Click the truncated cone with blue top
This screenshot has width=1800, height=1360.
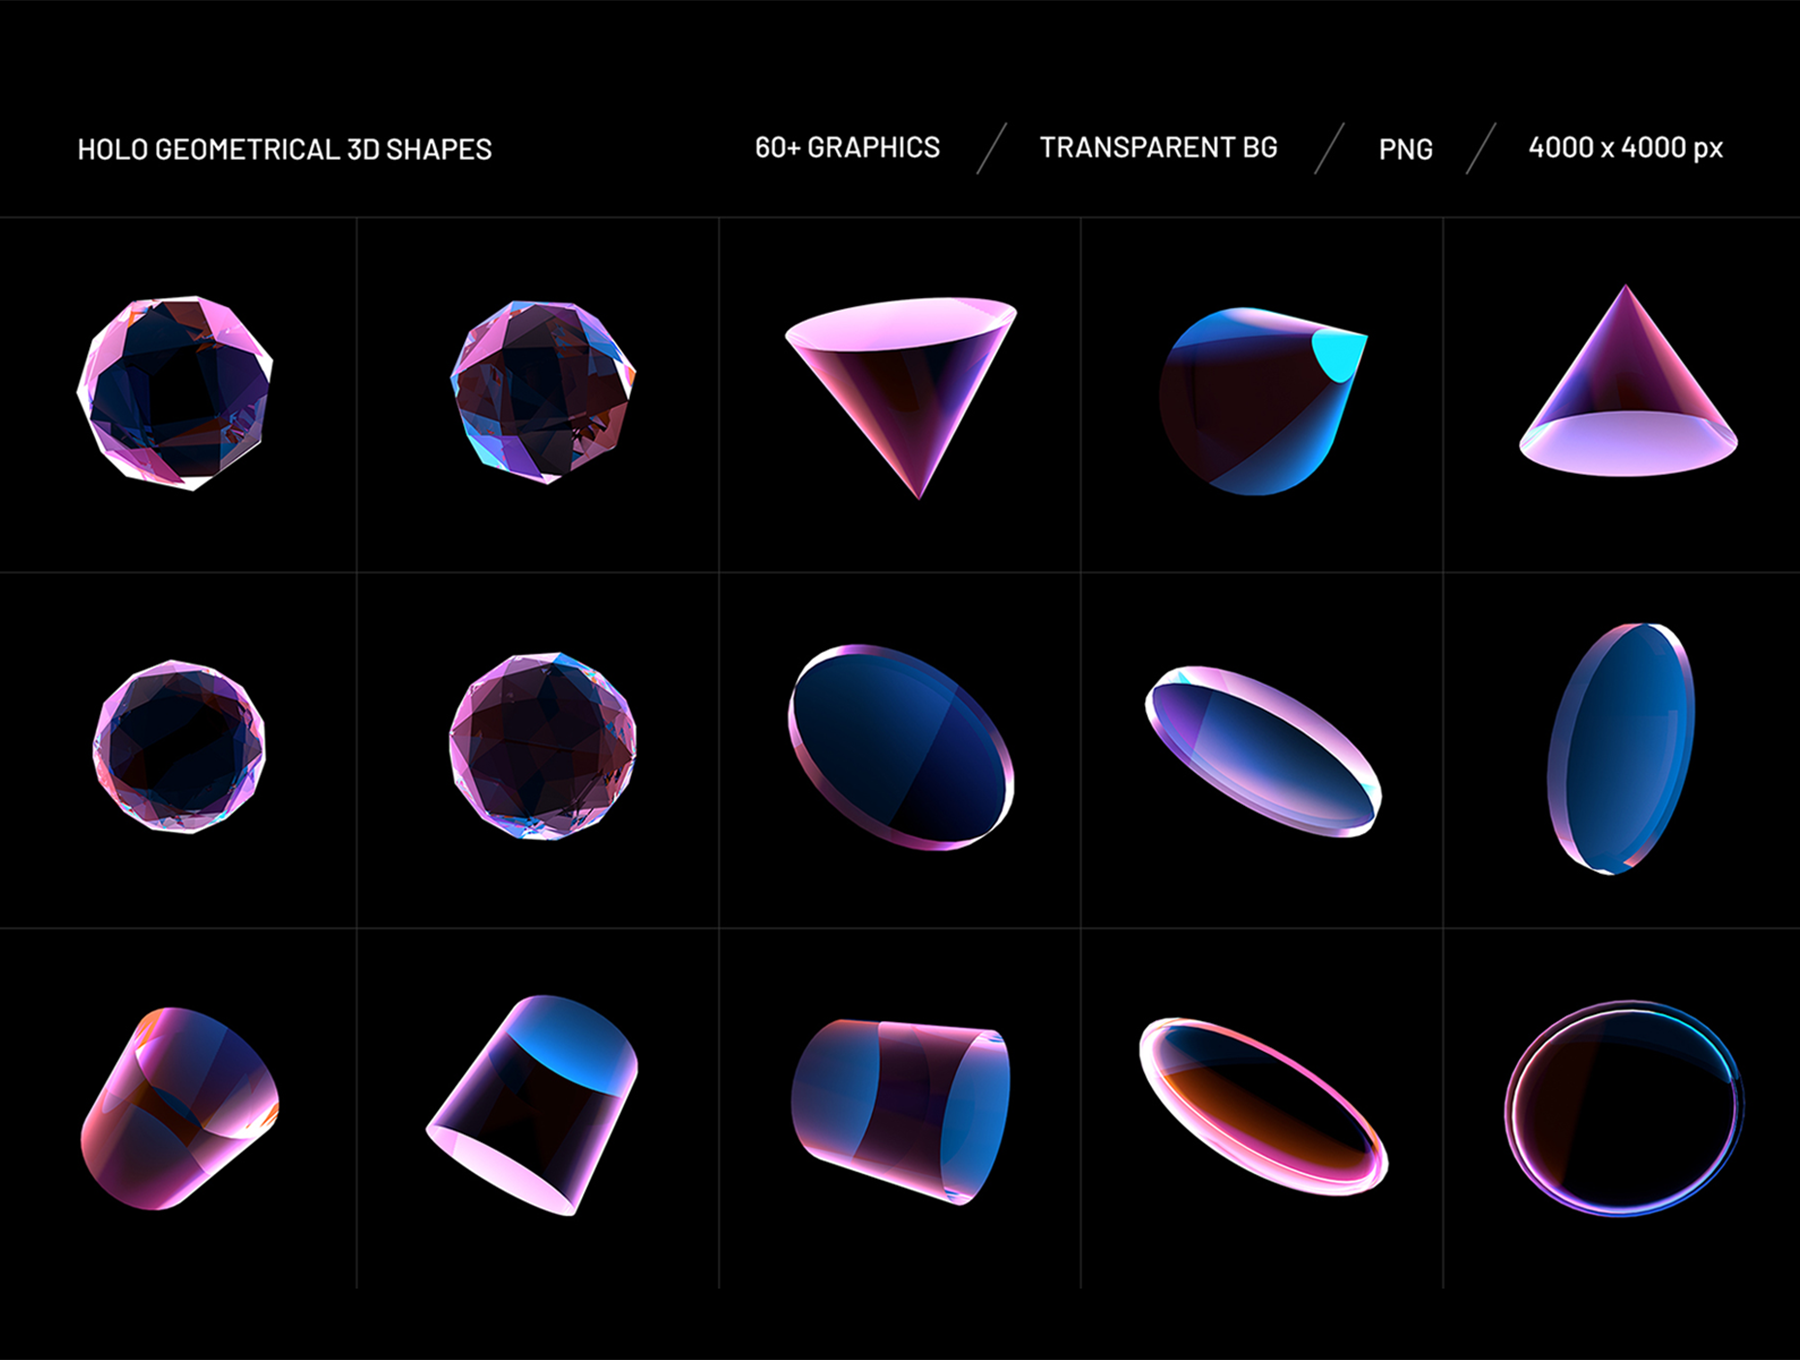point(534,1104)
